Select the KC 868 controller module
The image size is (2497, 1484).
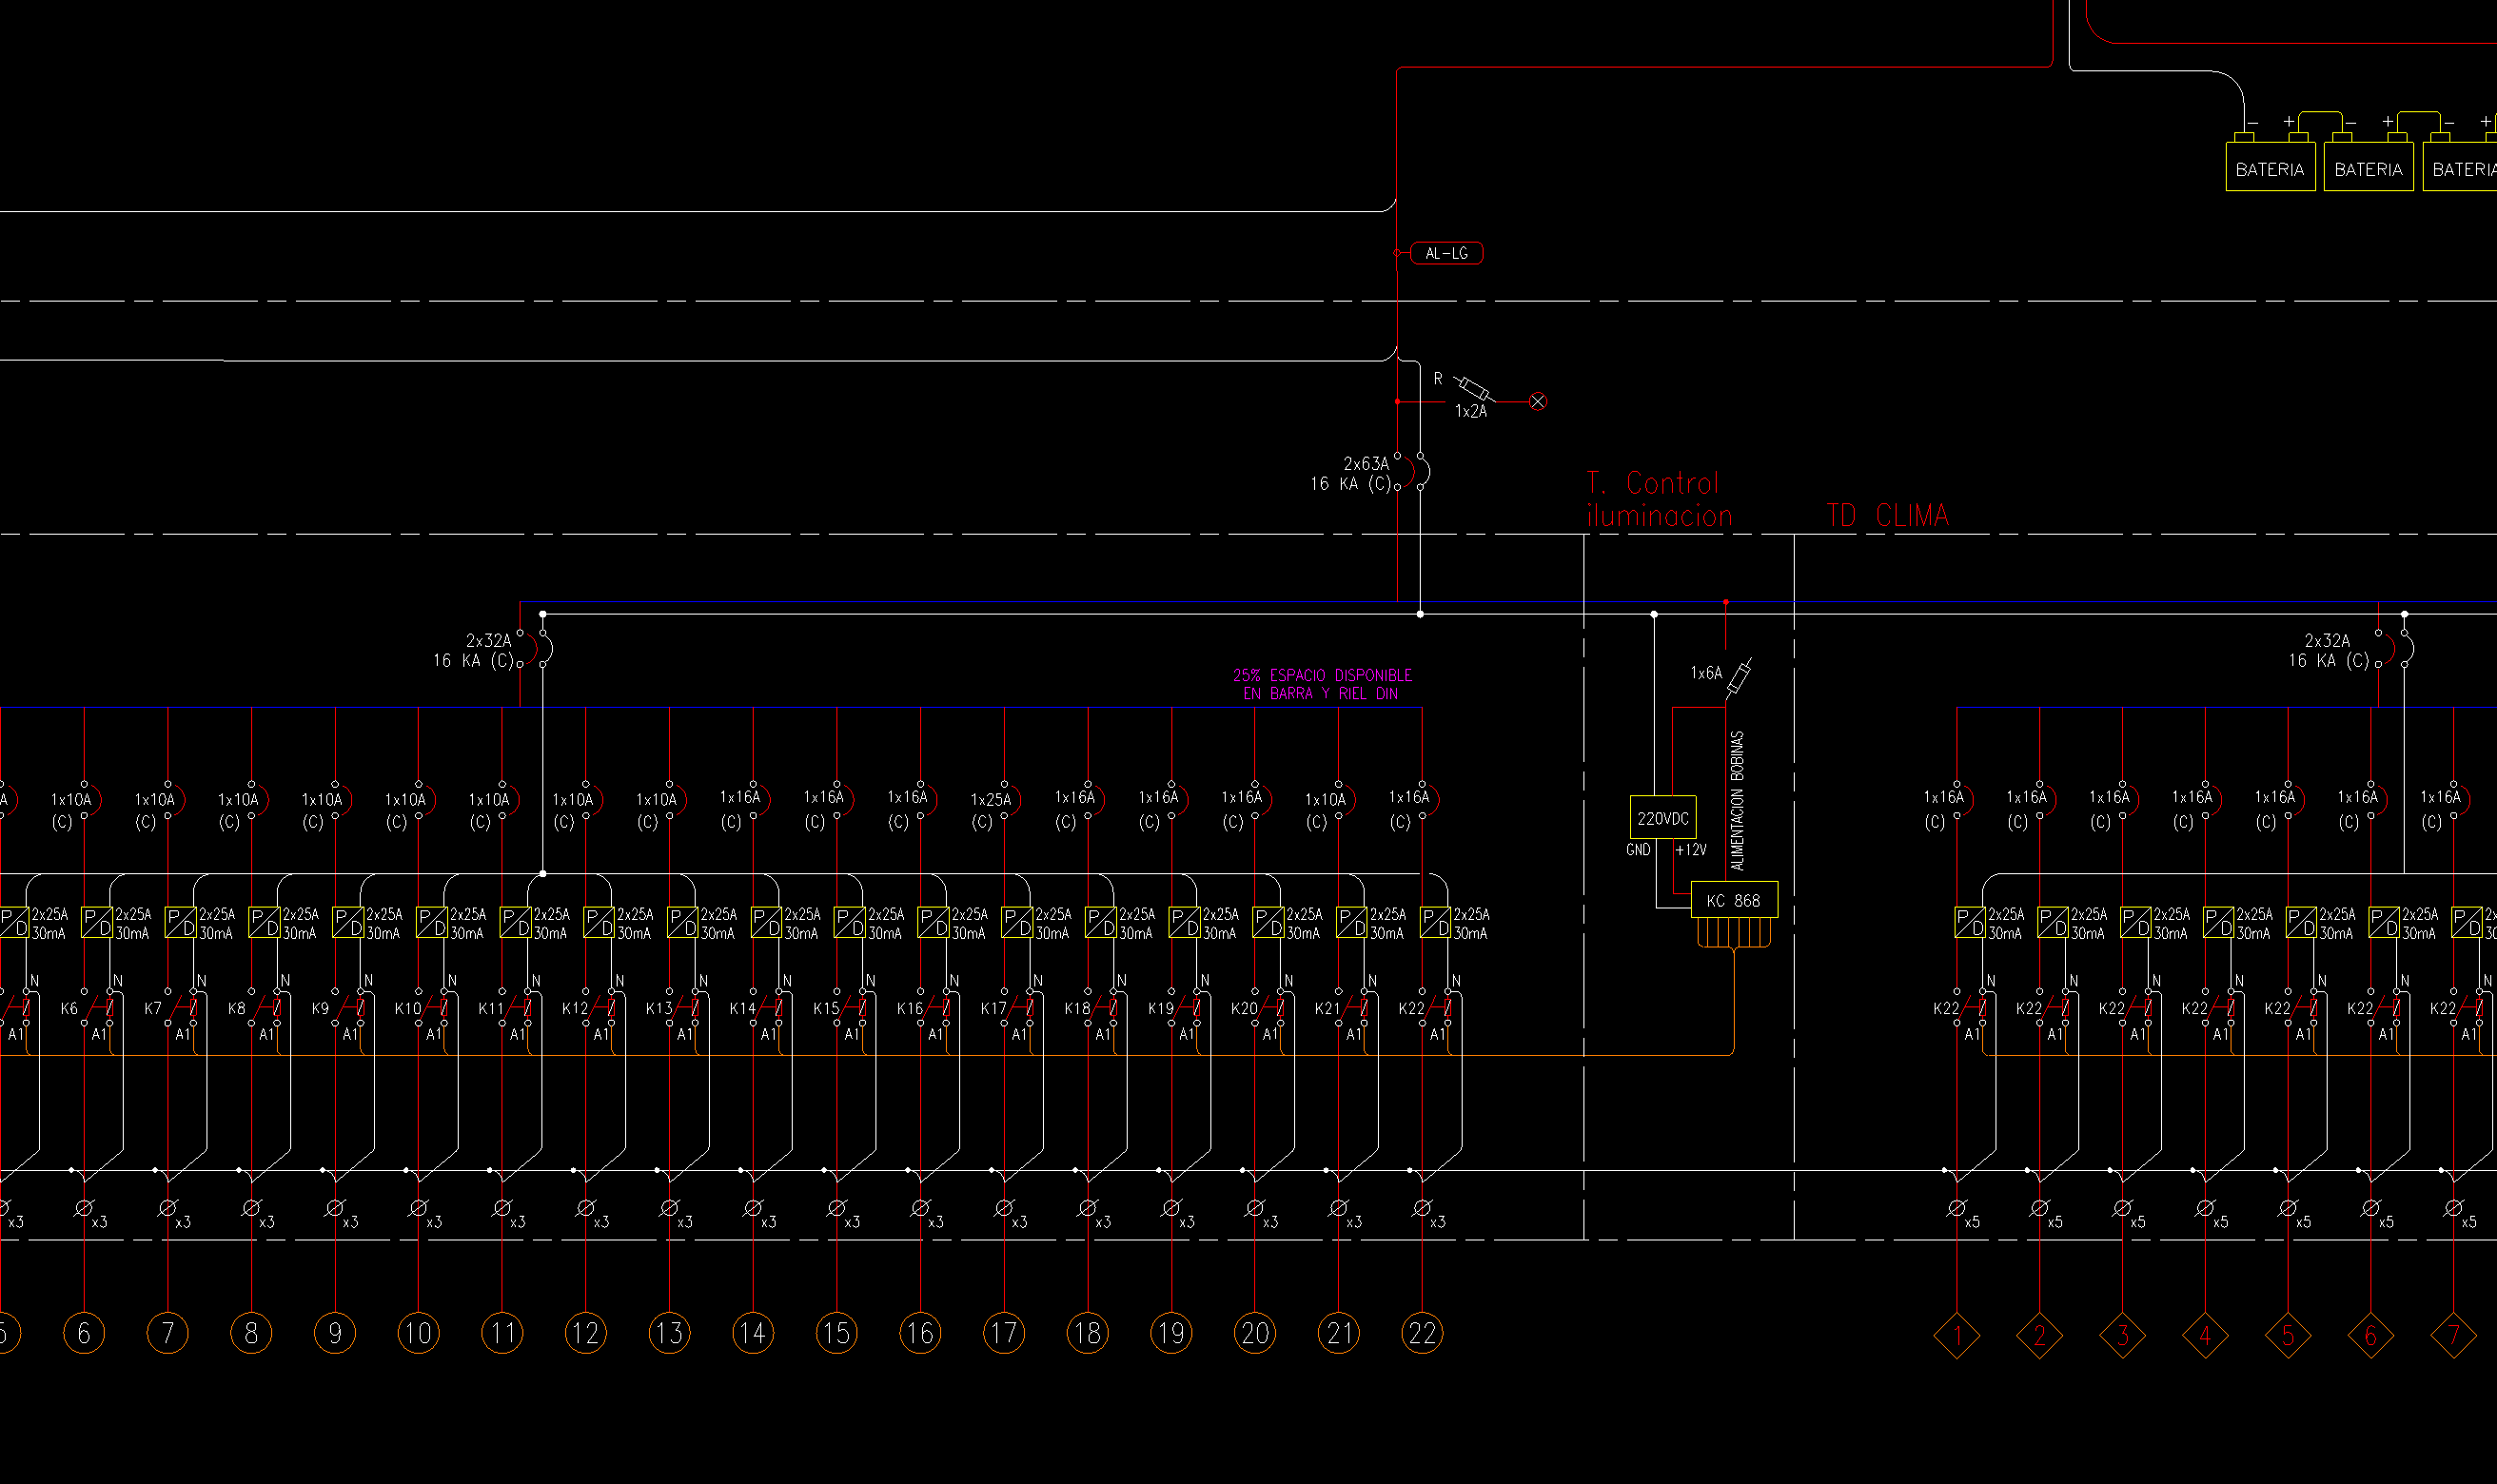tap(1733, 901)
